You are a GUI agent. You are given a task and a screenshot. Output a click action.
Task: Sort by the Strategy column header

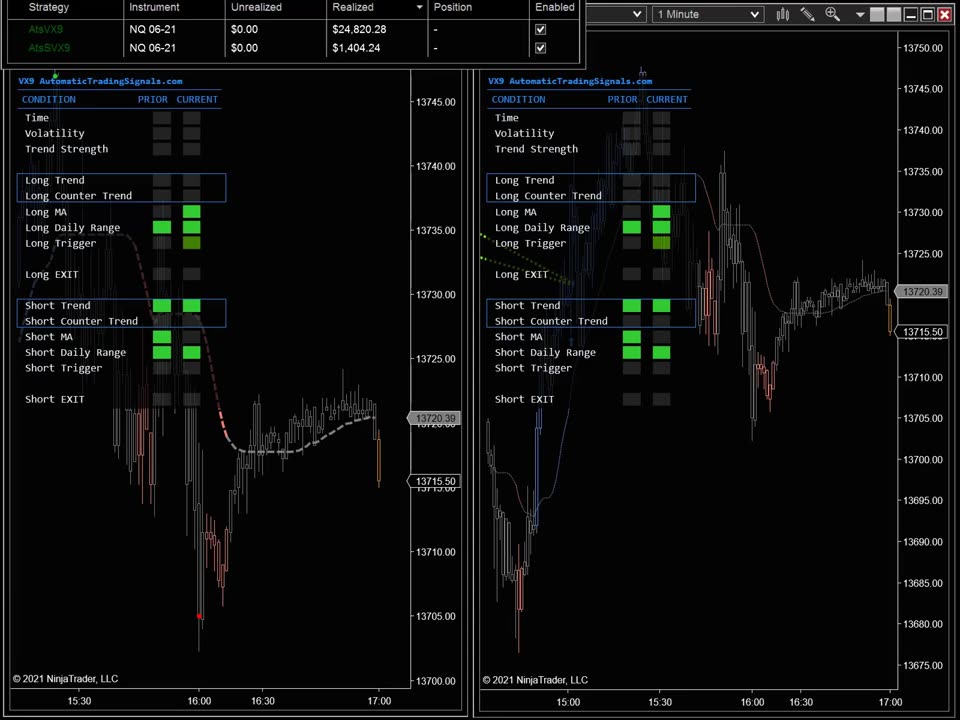(49, 7)
